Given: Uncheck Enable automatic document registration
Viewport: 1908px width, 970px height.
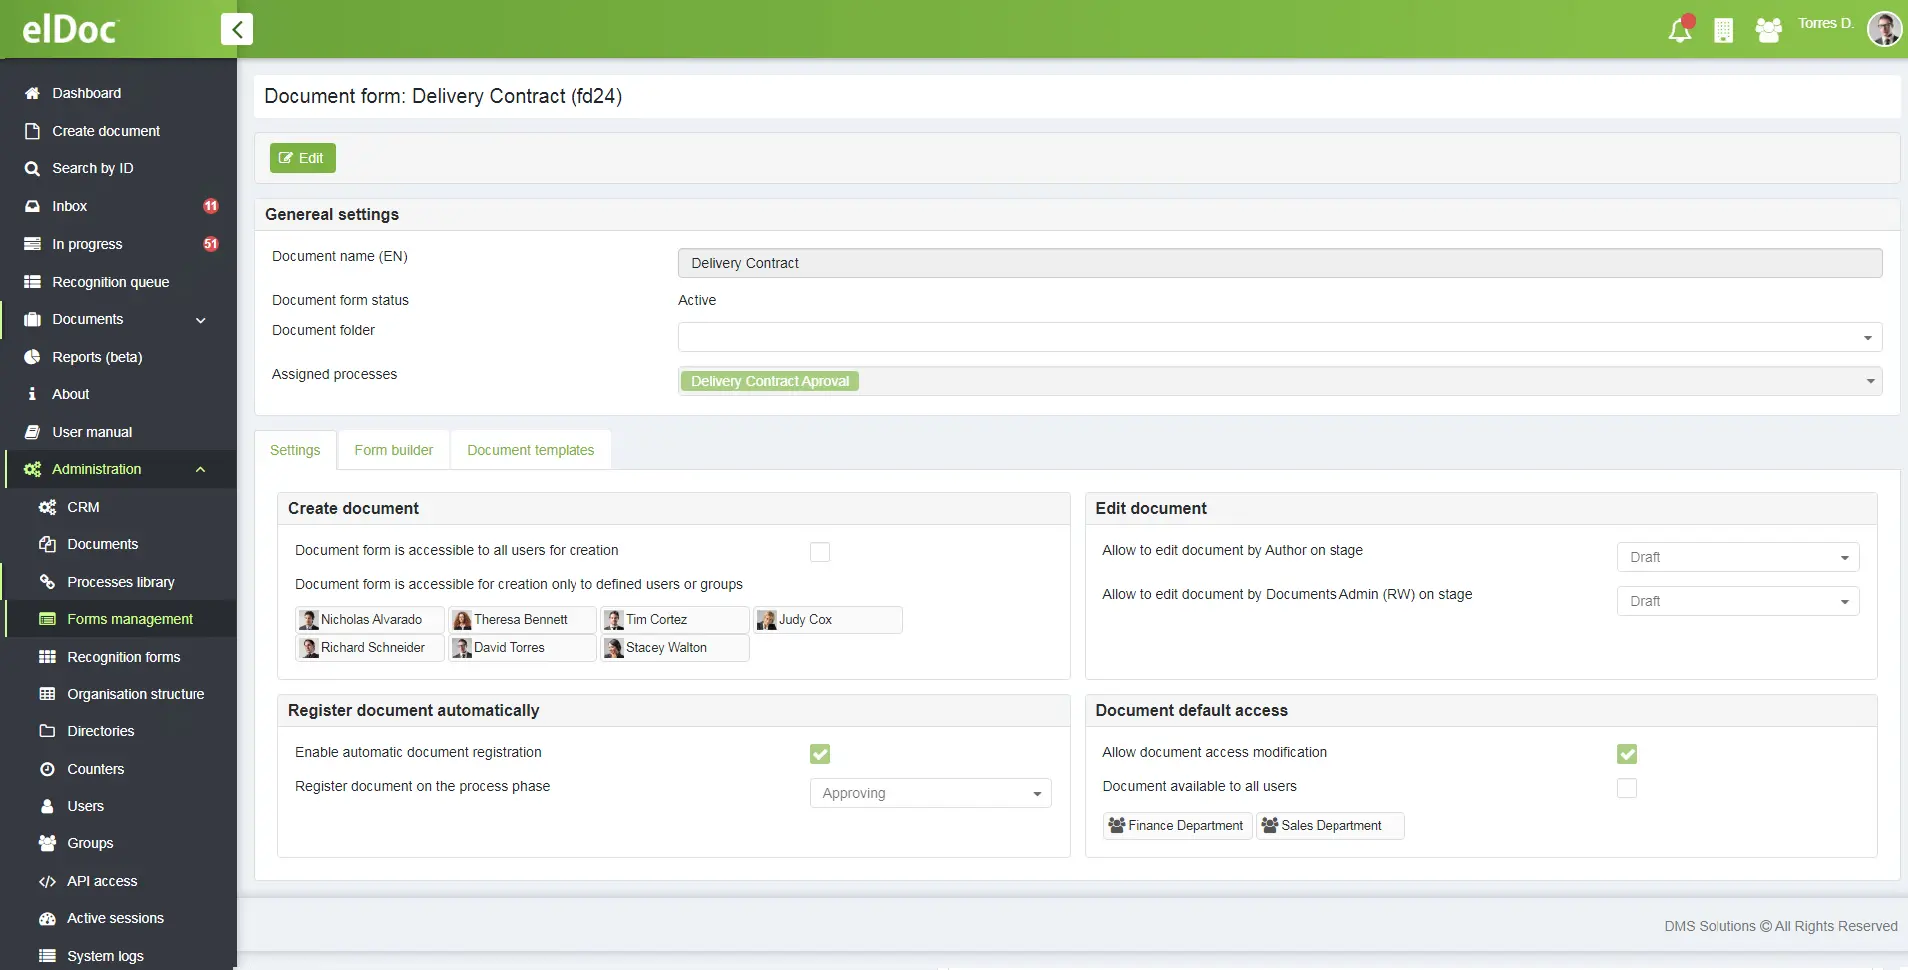Looking at the screenshot, I should pos(820,754).
